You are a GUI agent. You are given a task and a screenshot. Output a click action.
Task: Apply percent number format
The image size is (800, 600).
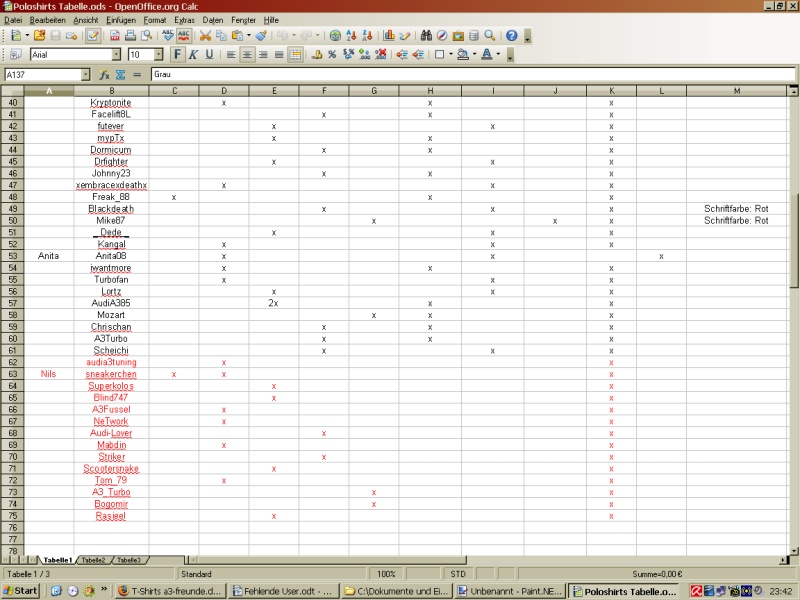332,55
